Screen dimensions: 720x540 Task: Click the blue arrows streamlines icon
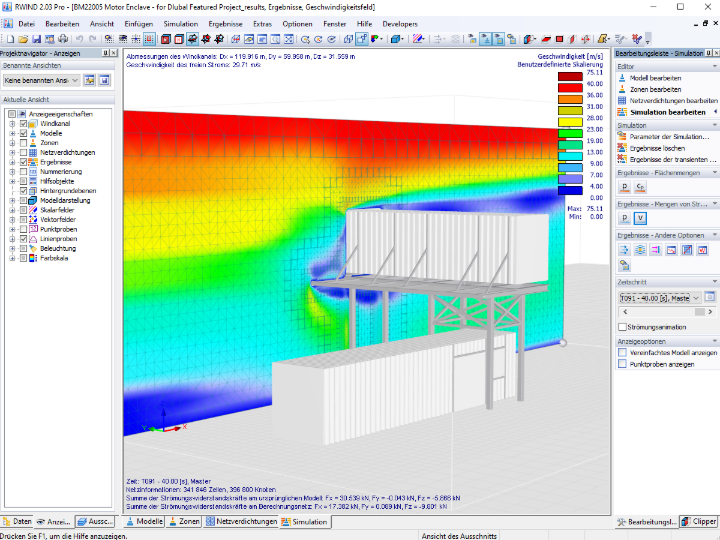[624, 250]
